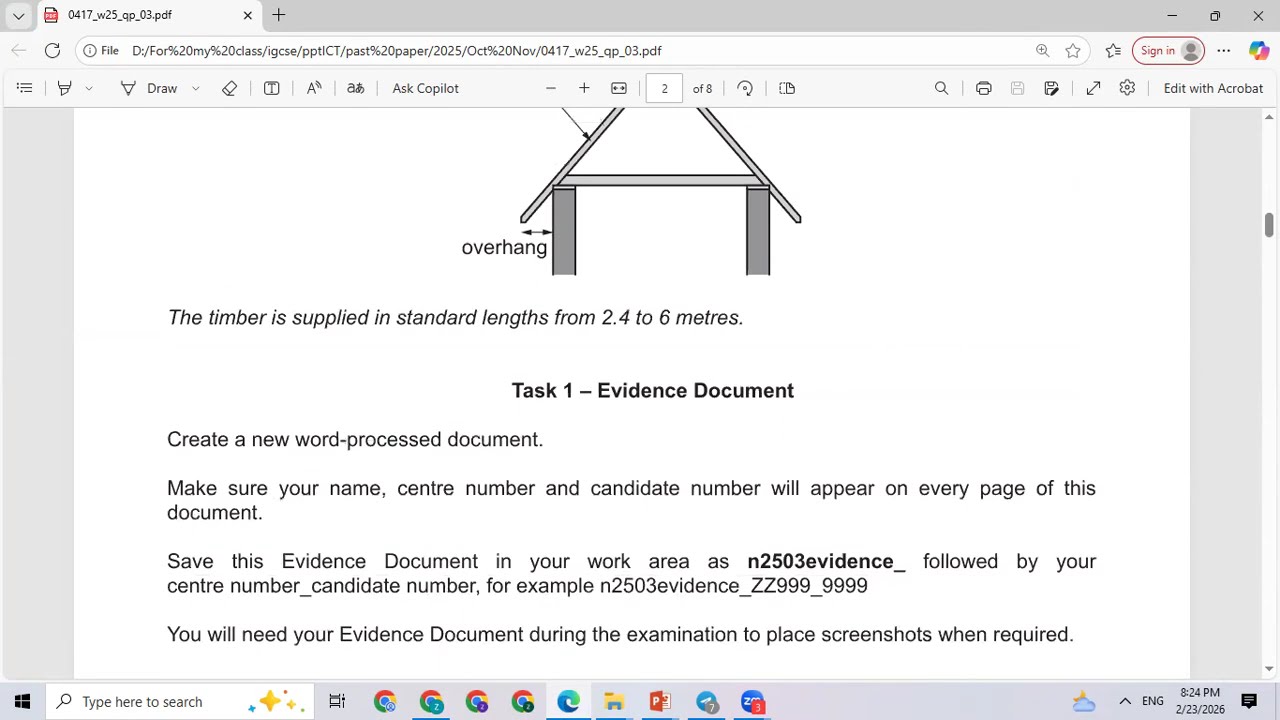The width and height of the screenshot is (1280, 720).
Task: Click the 'The timber is supplied' sentence
Action: coord(455,318)
